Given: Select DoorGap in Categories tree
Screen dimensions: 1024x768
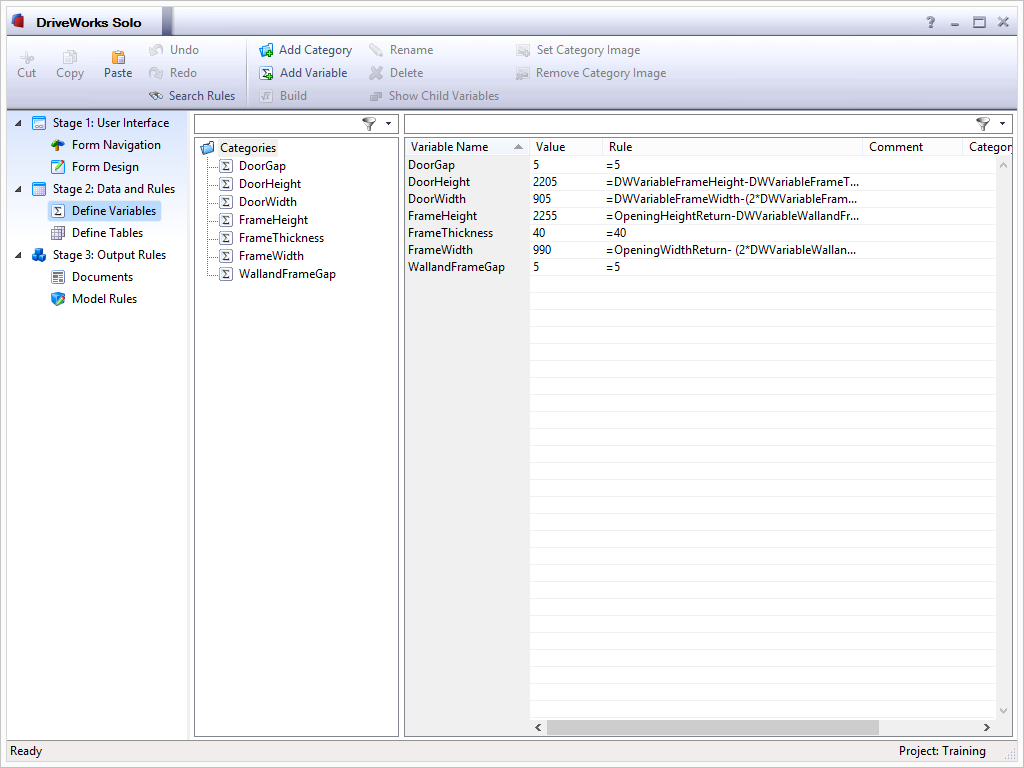Looking at the screenshot, I should pos(262,166).
